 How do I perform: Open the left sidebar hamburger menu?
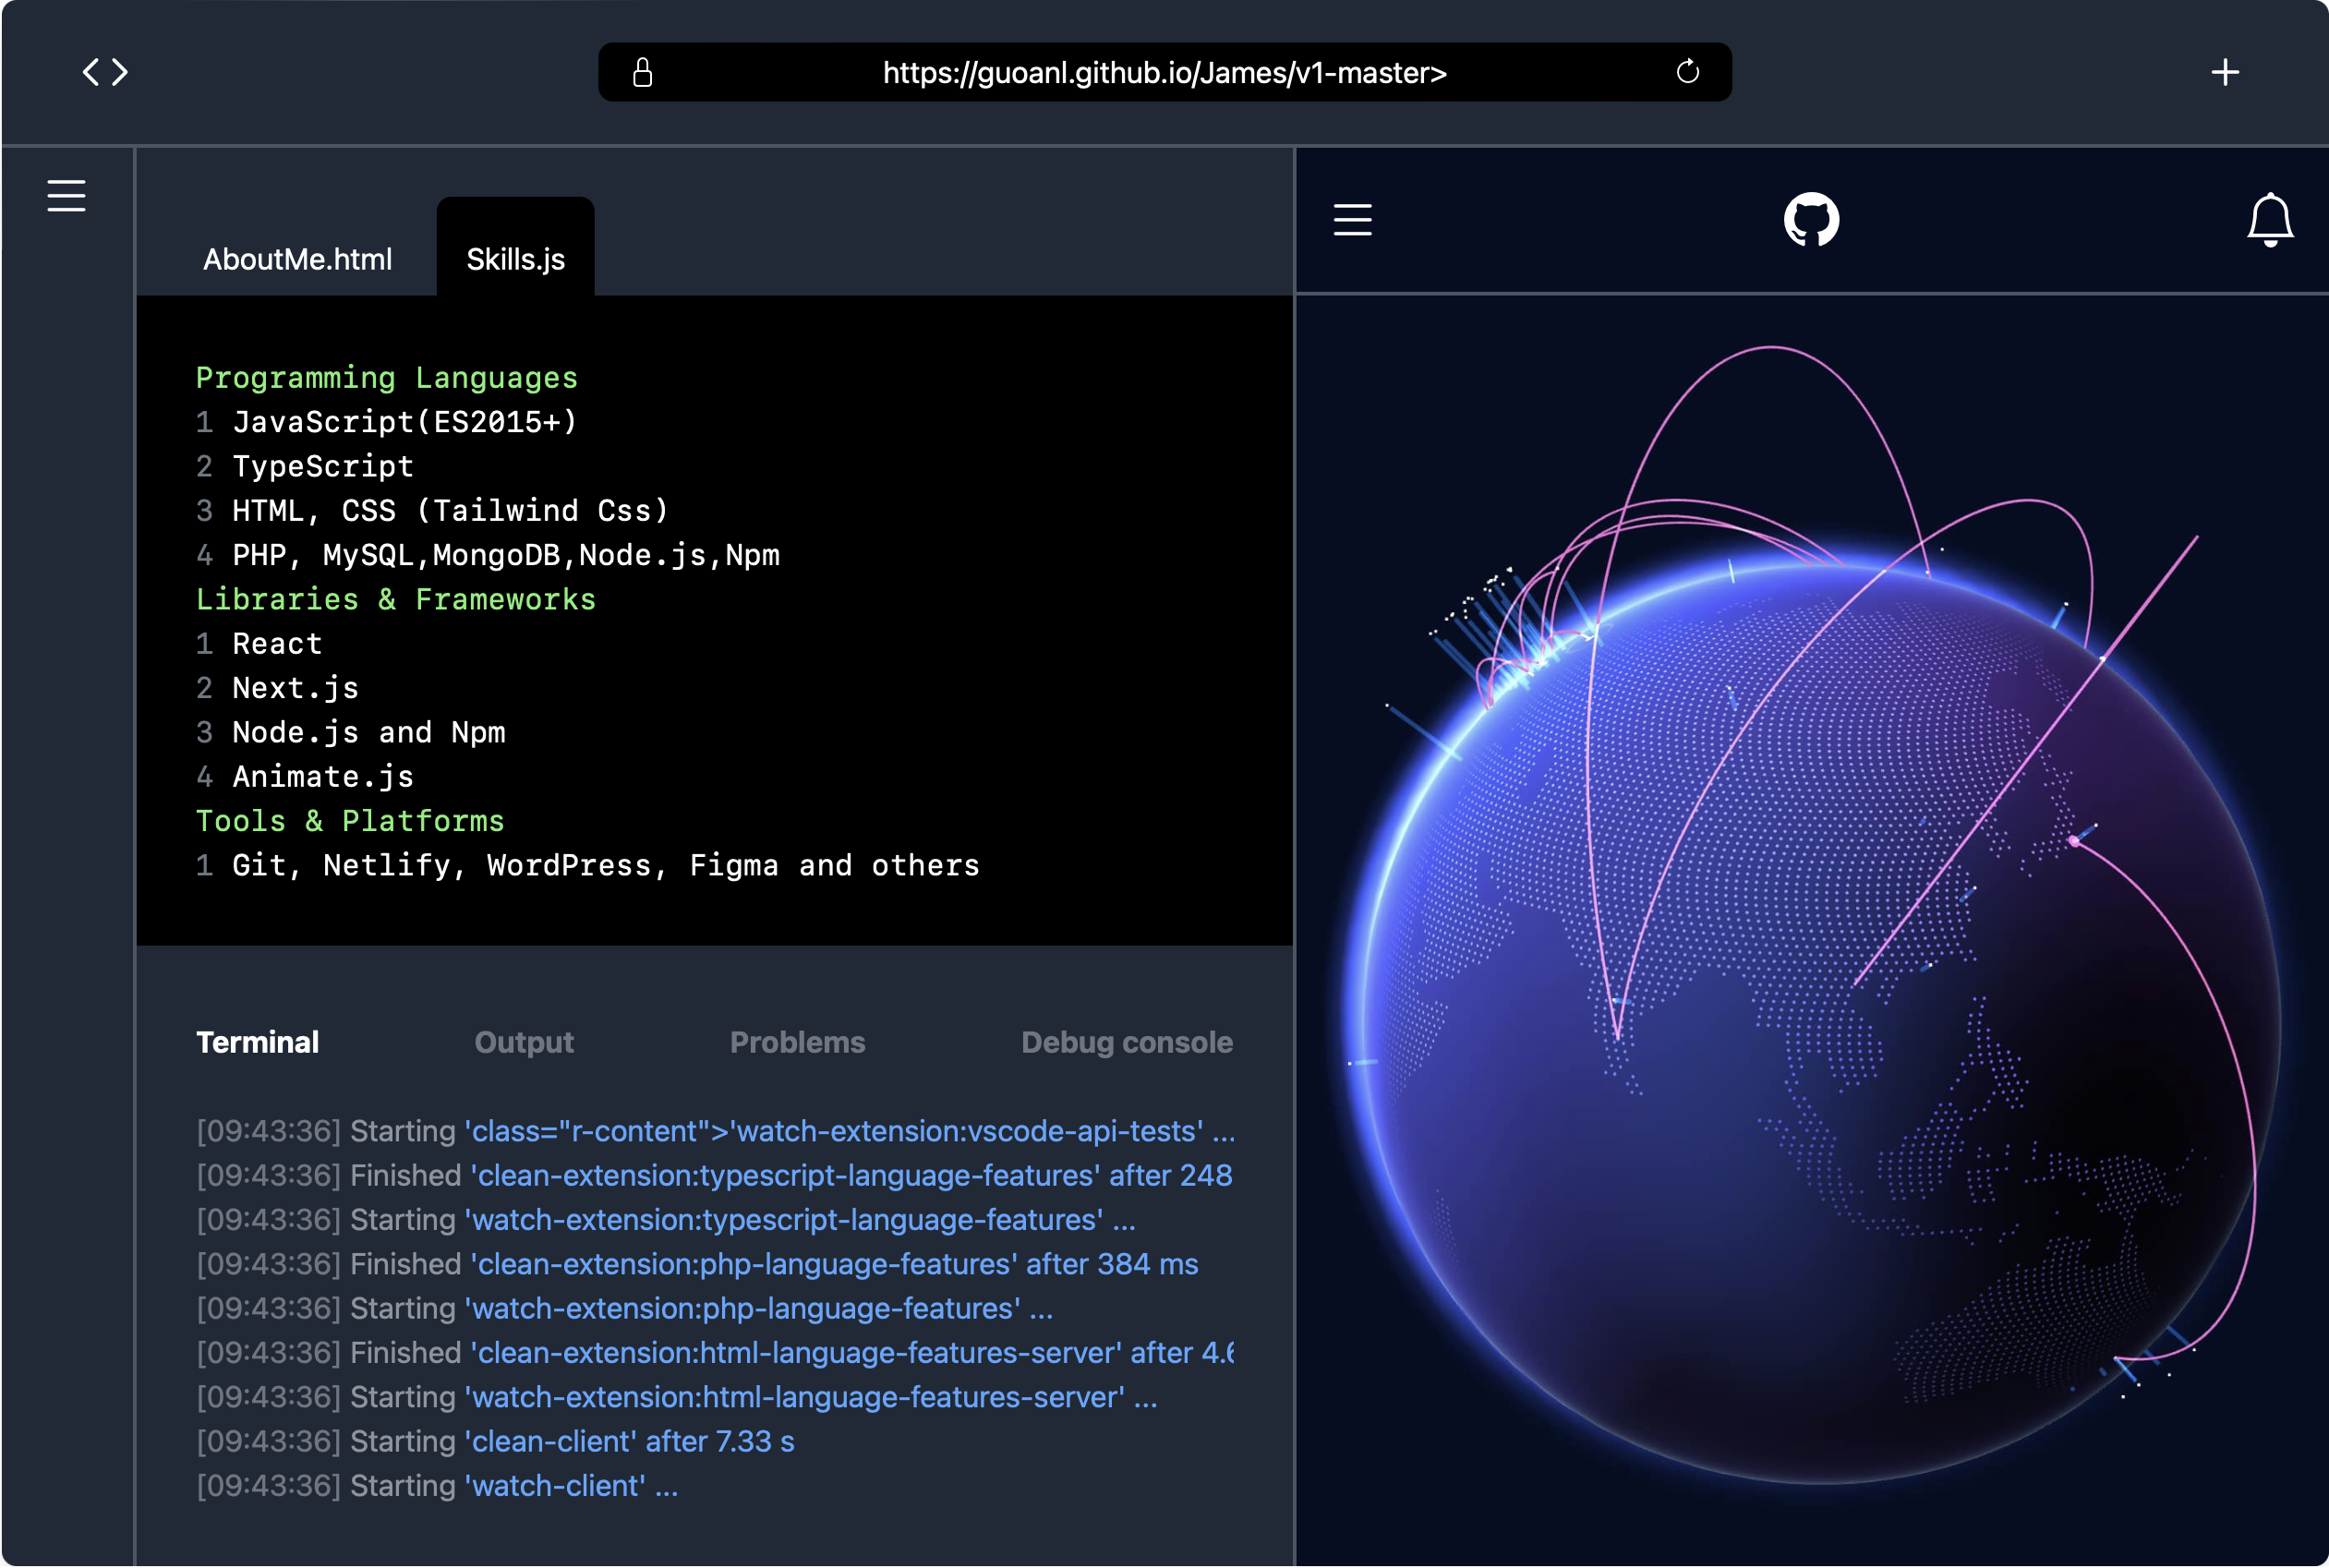pos(66,196)
